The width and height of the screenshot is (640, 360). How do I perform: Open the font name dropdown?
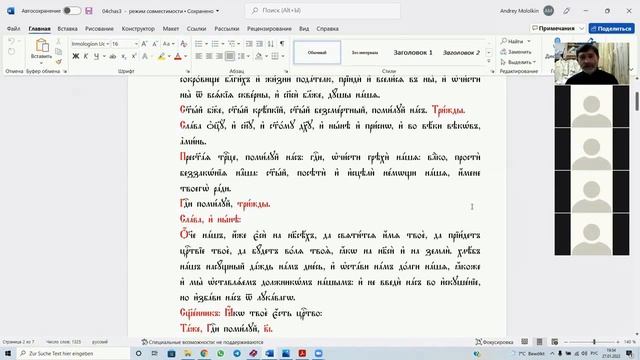(x=108, y=44)
